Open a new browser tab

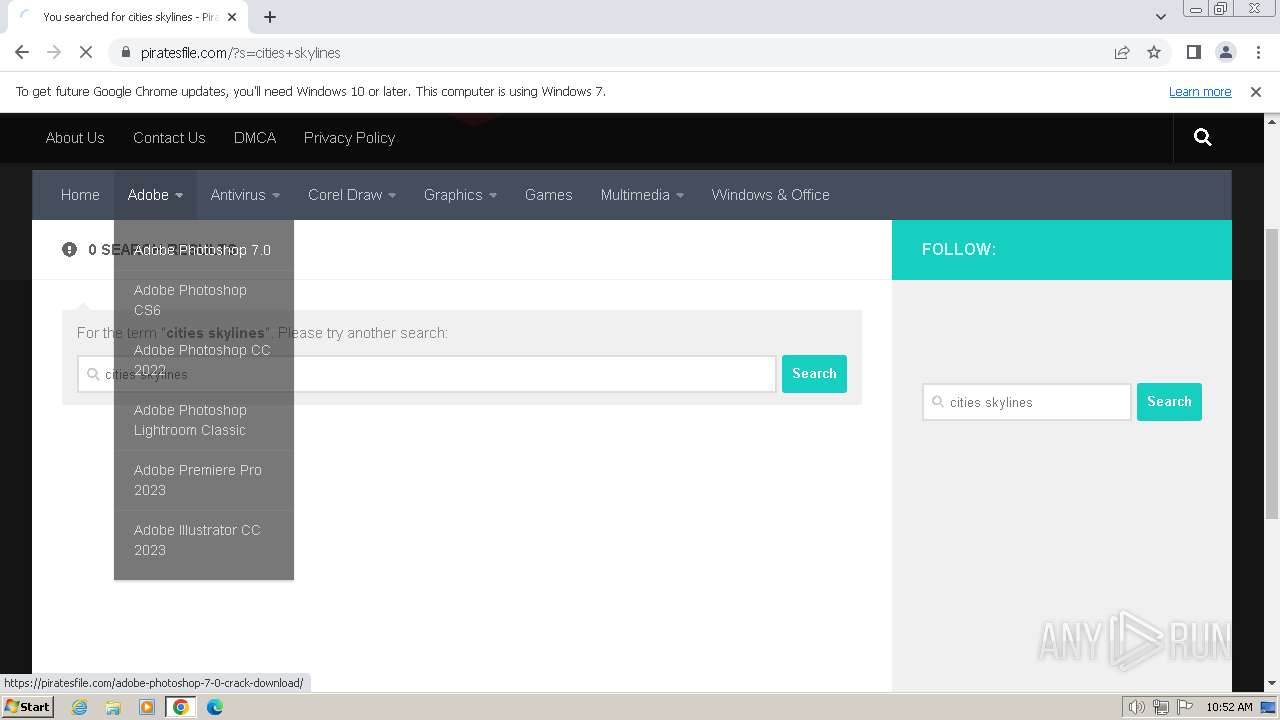[270, 17]
